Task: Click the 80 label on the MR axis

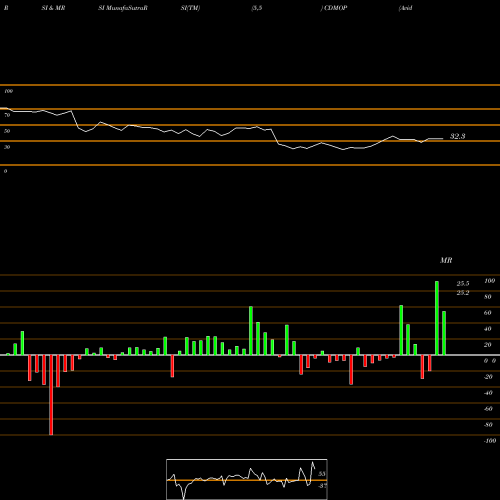Action: click(488, 297)
